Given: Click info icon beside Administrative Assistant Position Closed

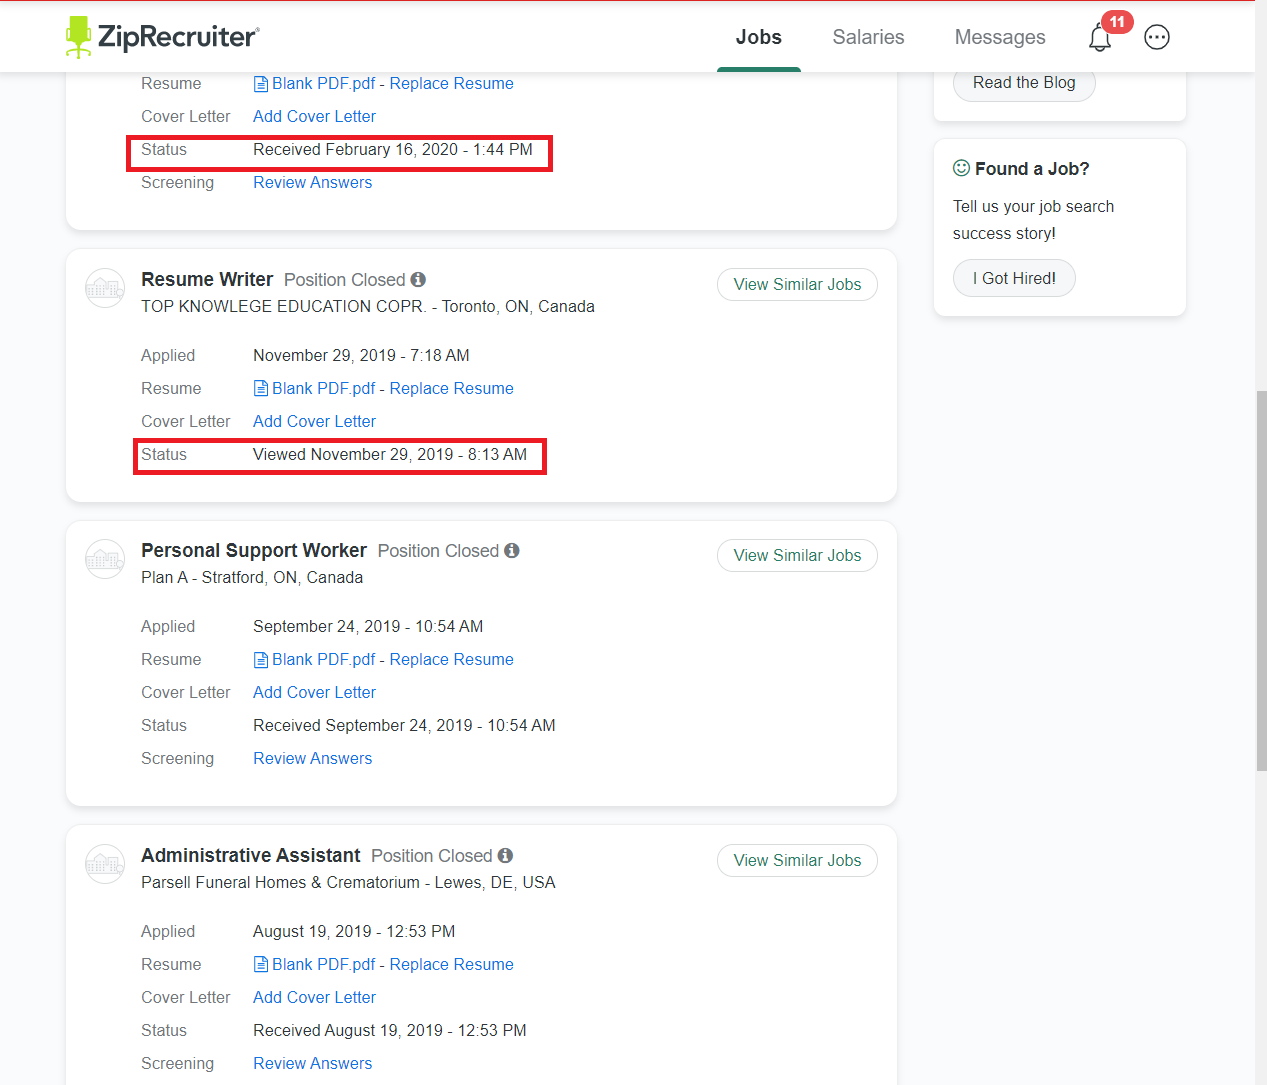Looking at the screenshot, I should point(505,856).
